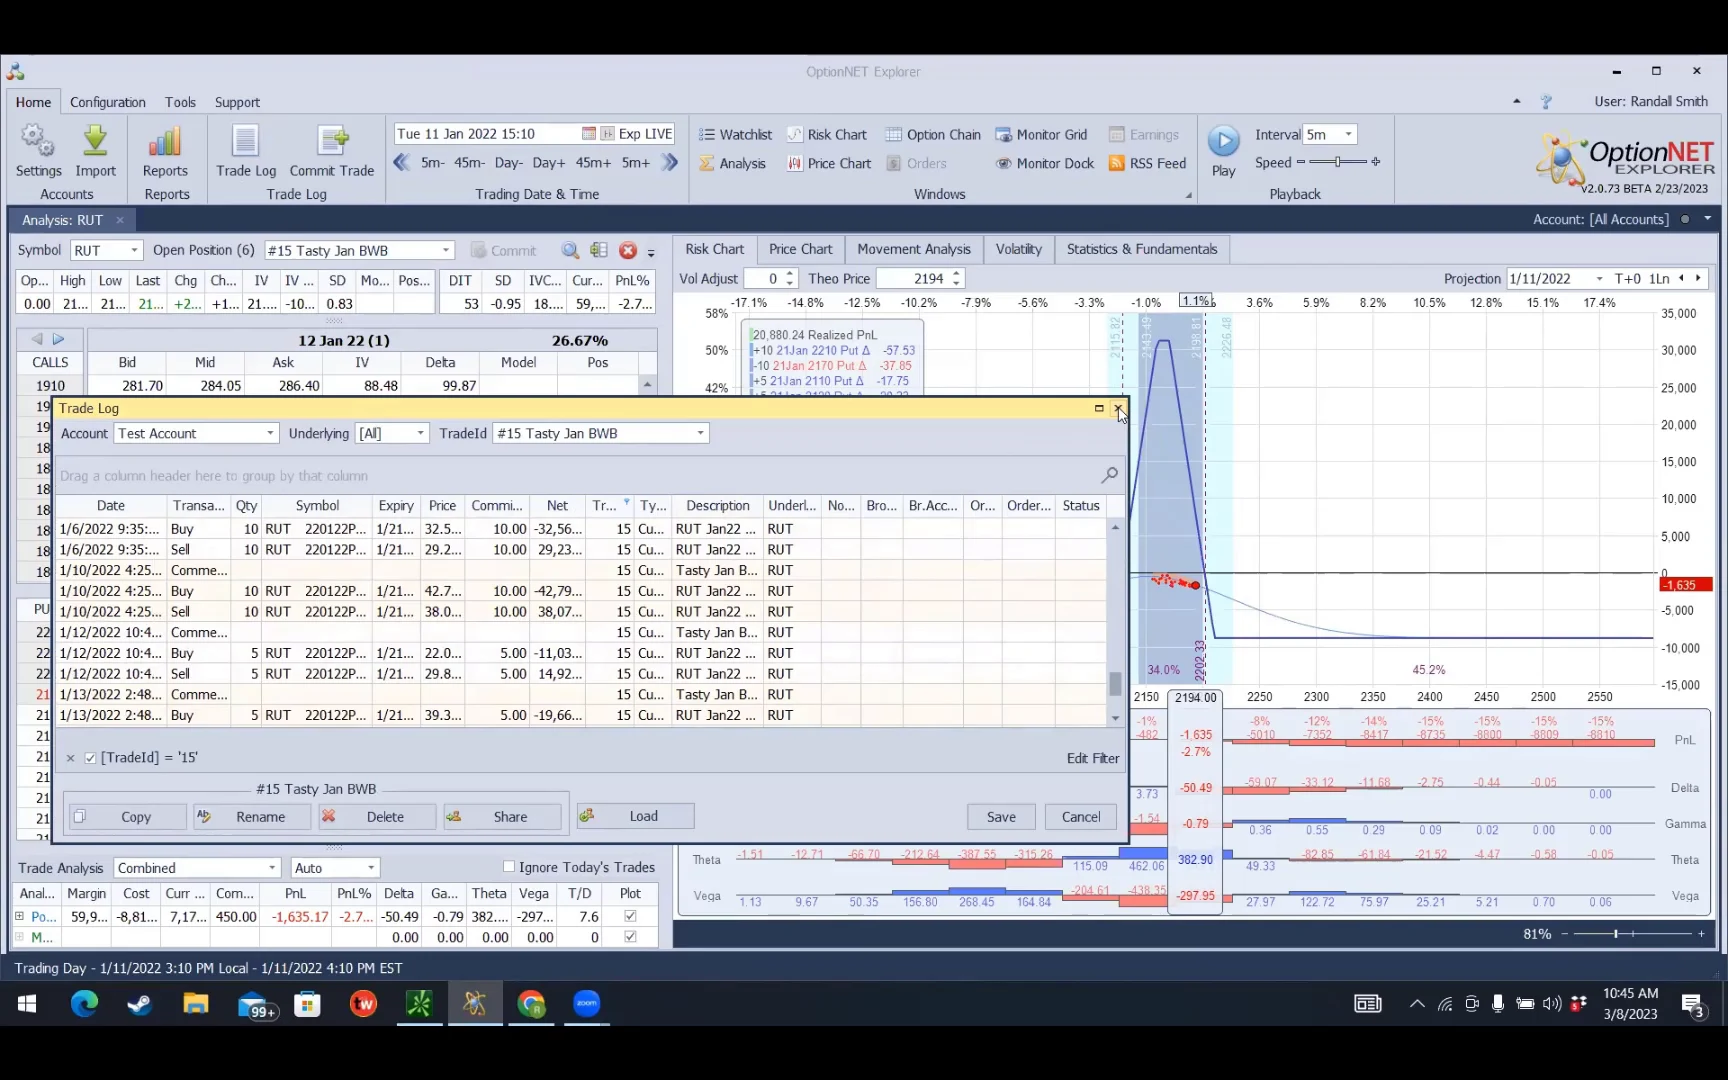Open the Trade Log icon

pyautogui.click(x=246, y=151)
